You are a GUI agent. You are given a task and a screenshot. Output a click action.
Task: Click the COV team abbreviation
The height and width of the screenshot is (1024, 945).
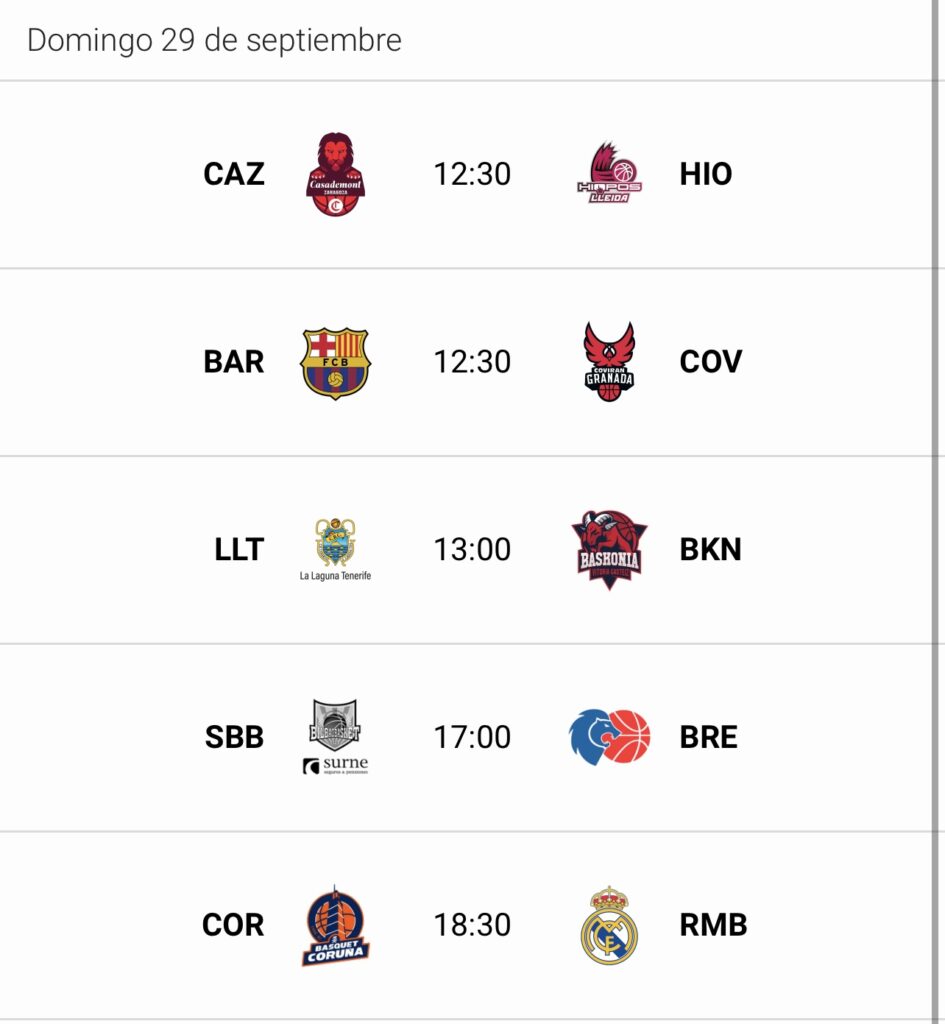point(710,362)
